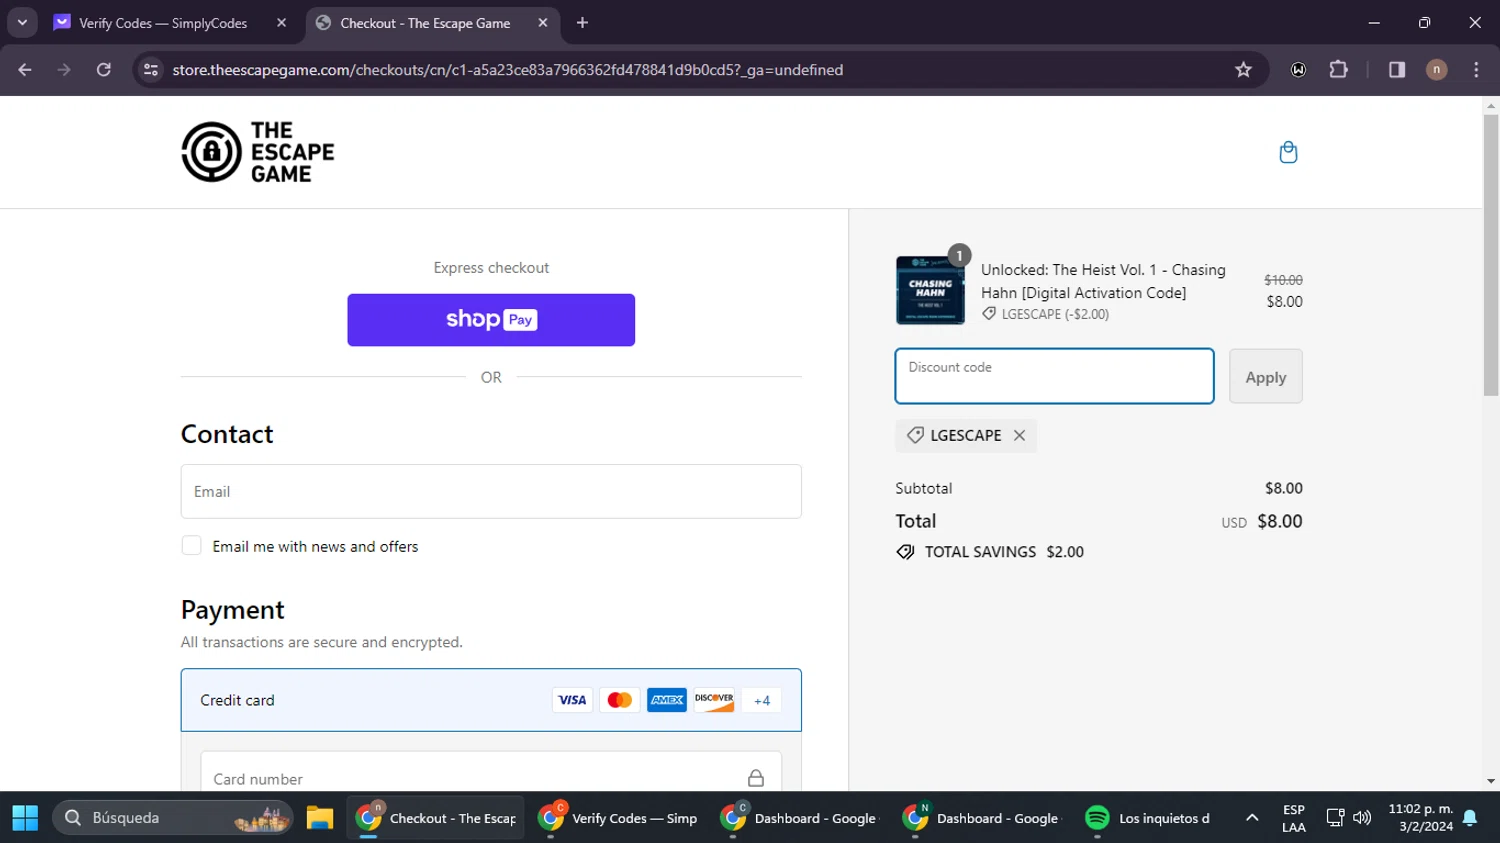Close the Checkout - The Escape Game tab
The height and width of the screenshot is (843, 1500).
pyautogui.click(x=543, y=23)
